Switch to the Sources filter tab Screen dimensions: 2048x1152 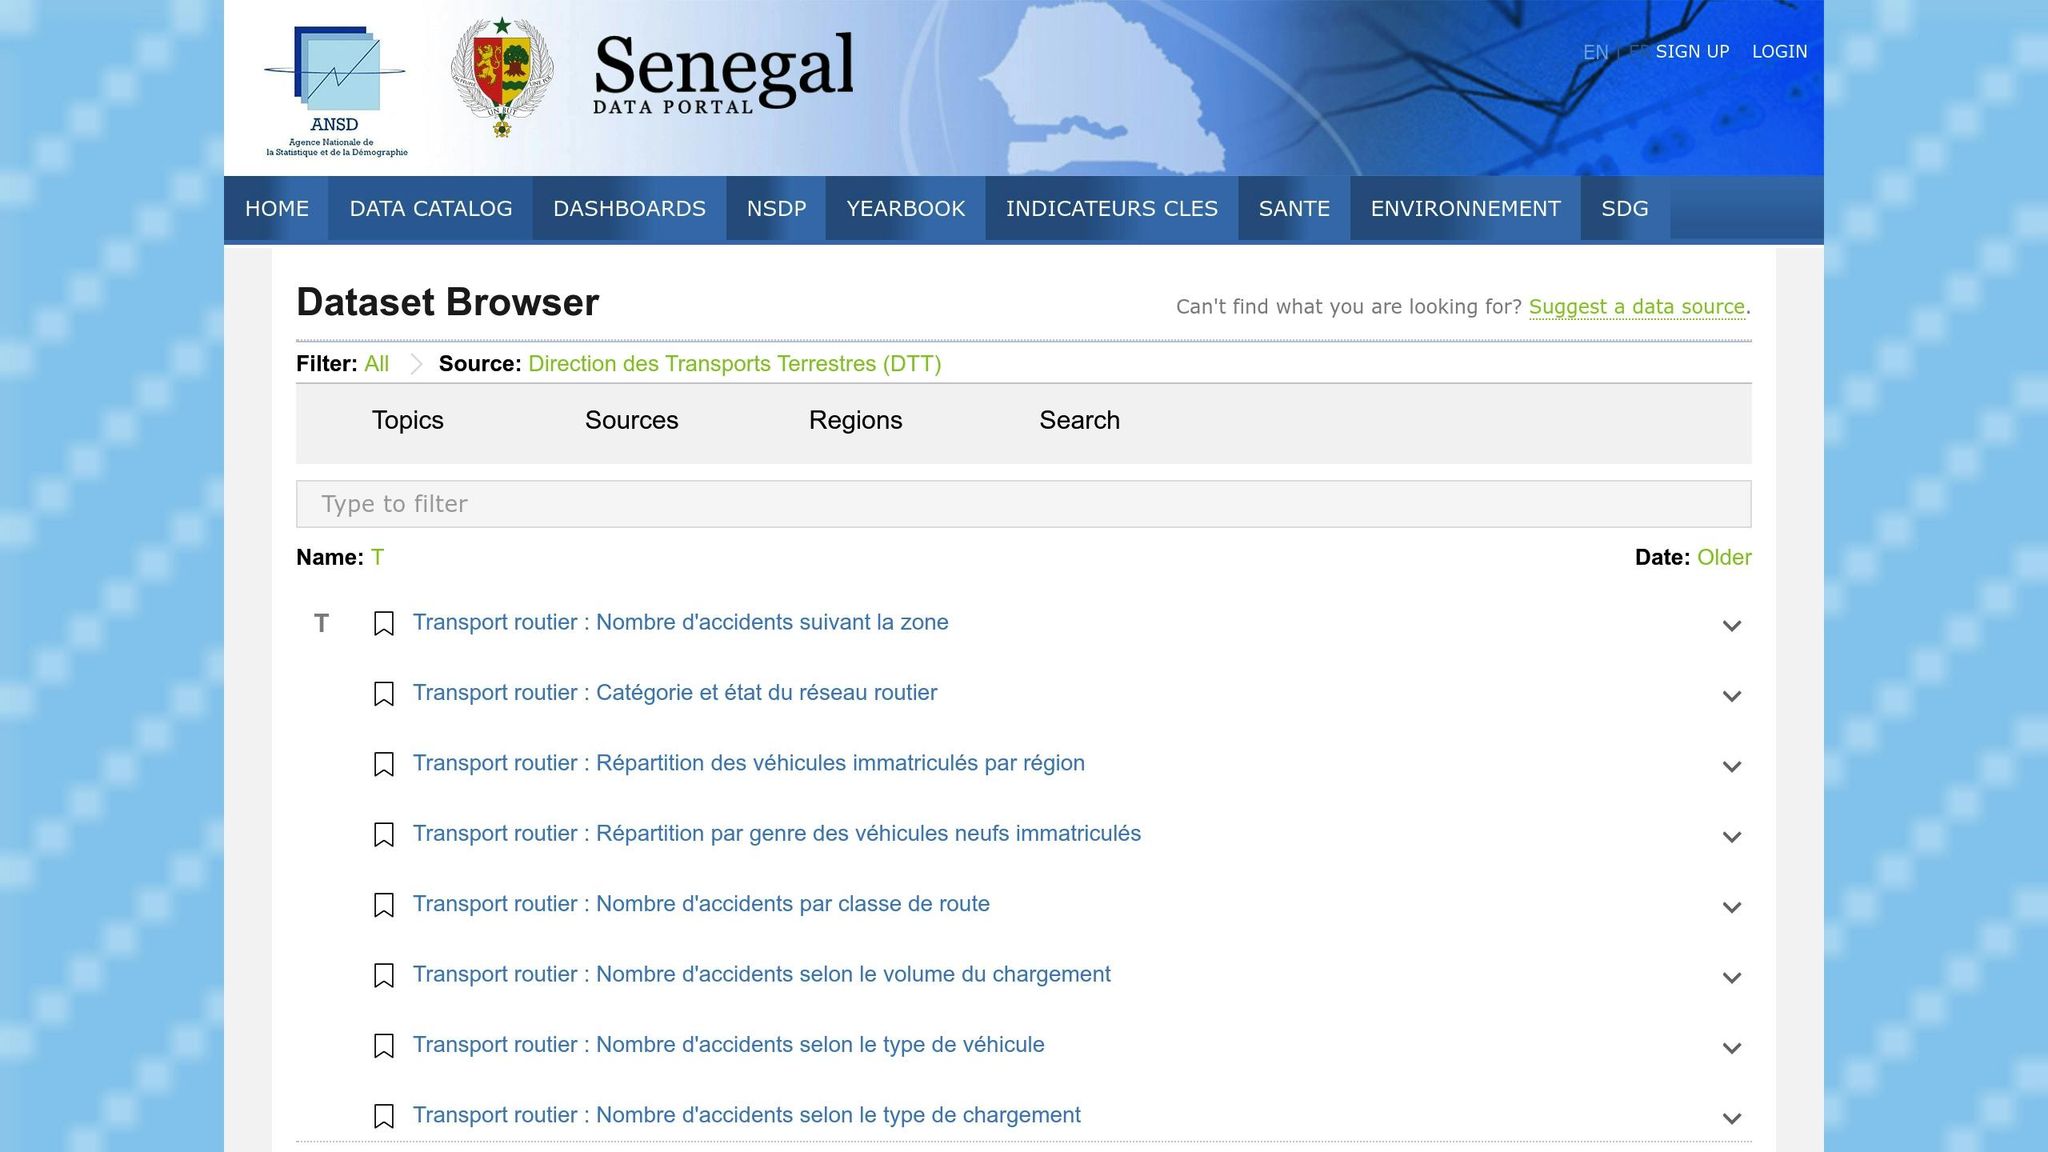[x=631, y=420]
